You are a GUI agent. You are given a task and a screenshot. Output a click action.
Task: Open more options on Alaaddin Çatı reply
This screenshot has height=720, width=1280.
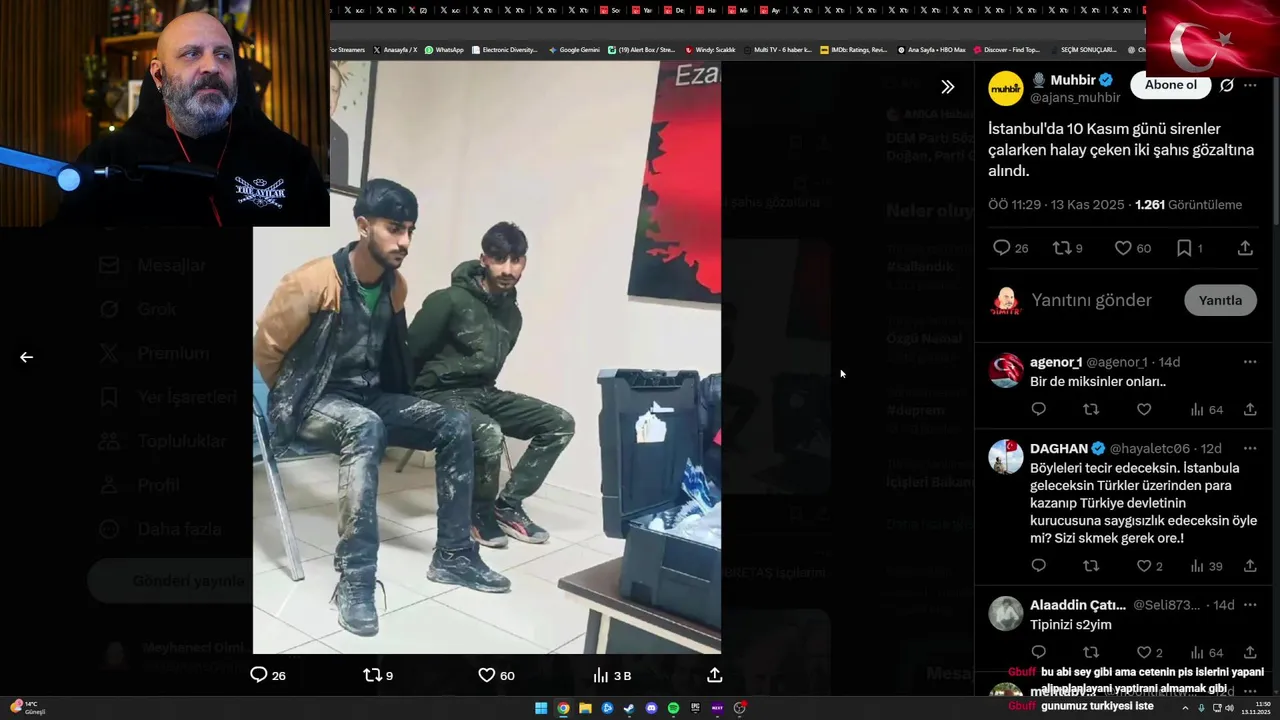[x=1250, y=605]
